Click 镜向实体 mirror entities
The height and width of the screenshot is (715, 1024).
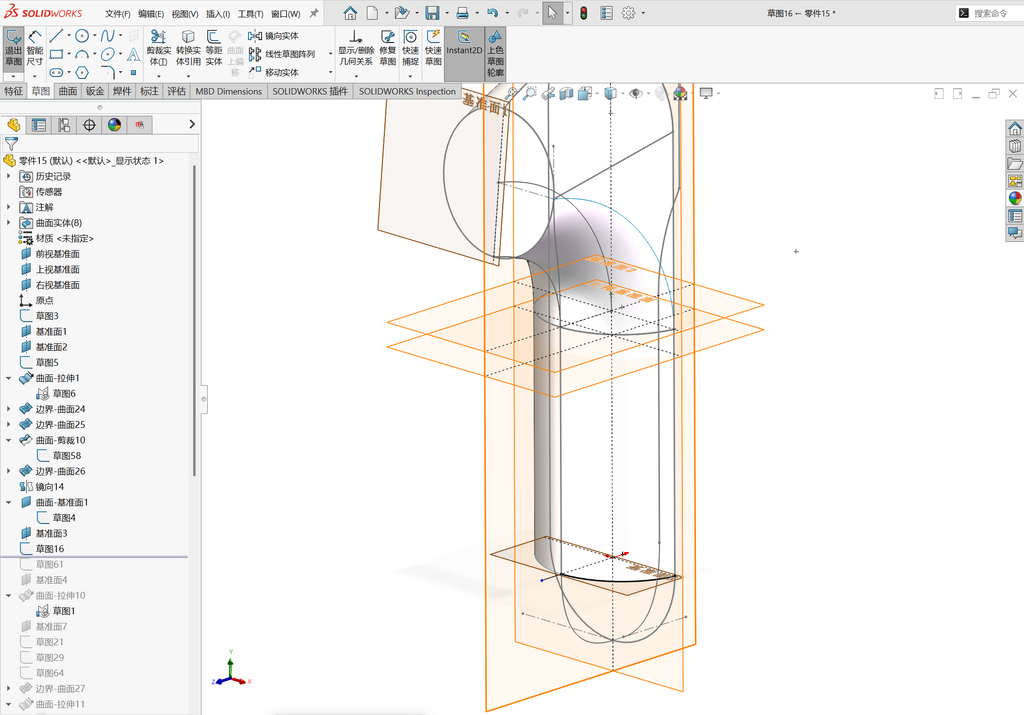point(274,36)
